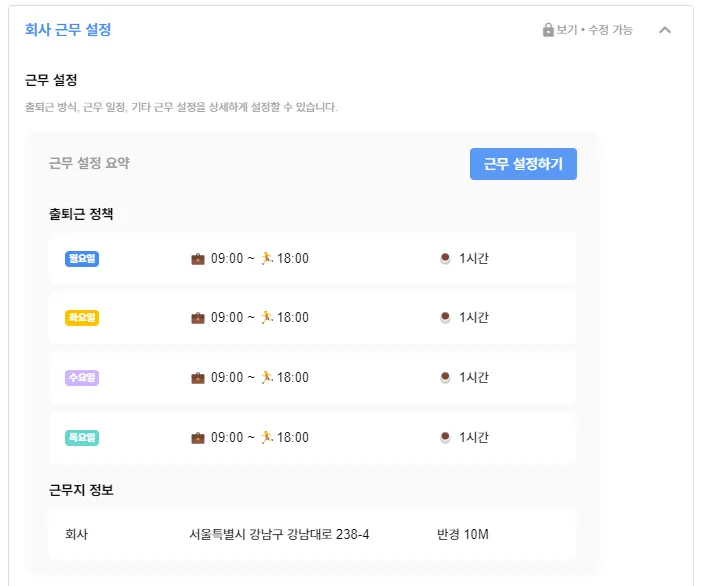Select the purple 수요일 day badge

click(82, 378)
